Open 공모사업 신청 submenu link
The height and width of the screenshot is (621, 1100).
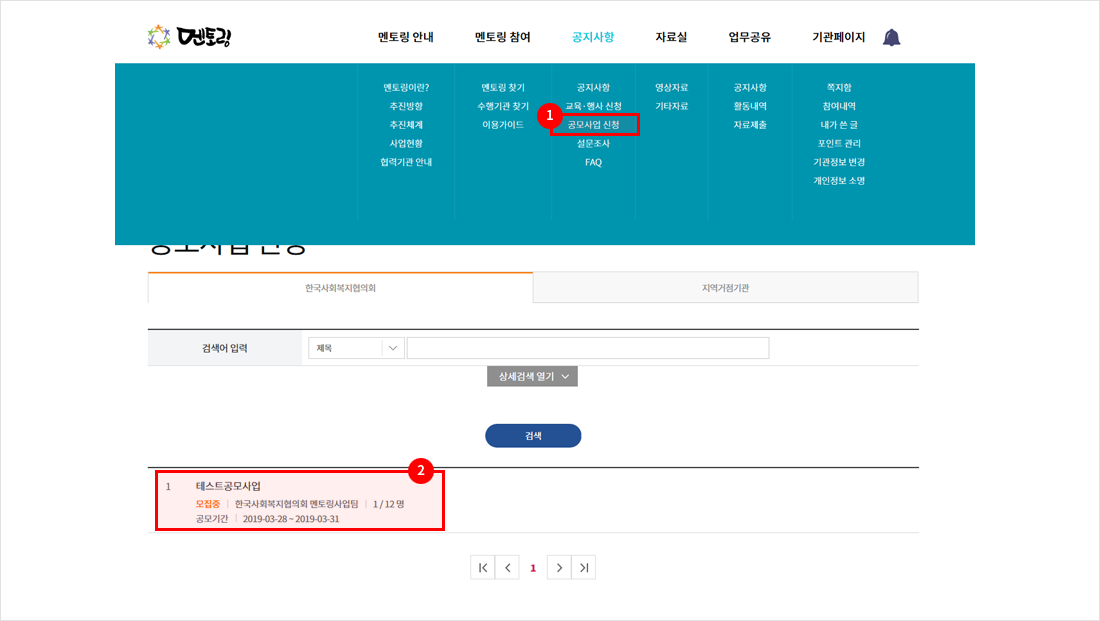(x=593, y=125)
